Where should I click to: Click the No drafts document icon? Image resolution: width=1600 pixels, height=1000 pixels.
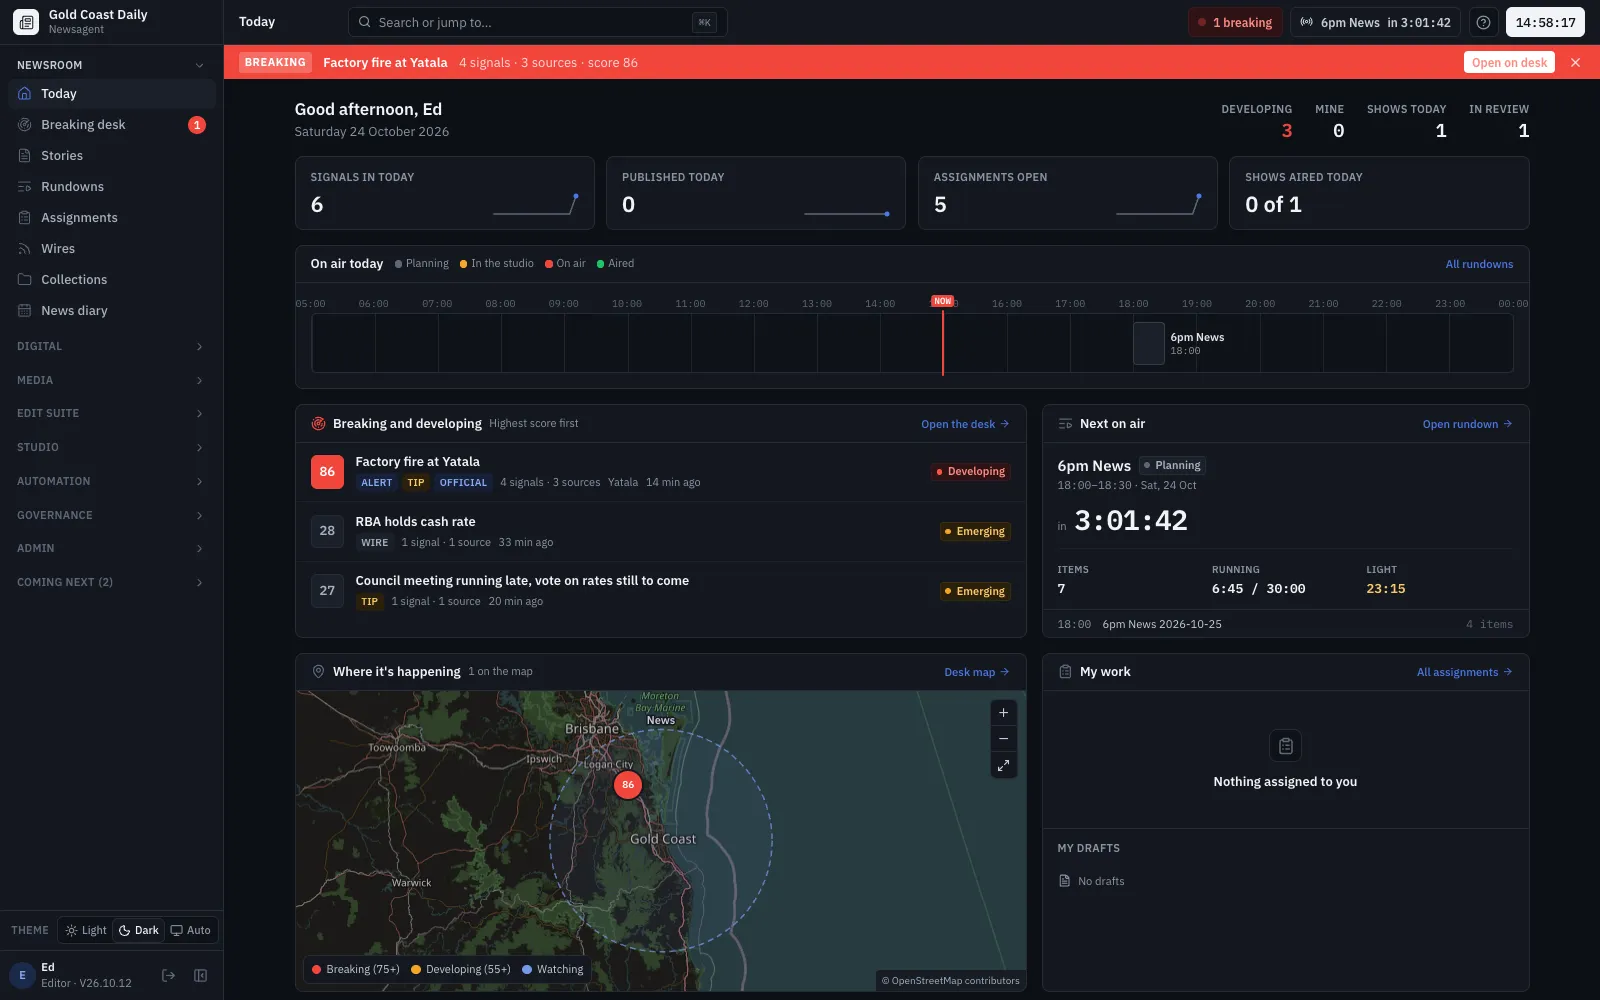pos(1064,881)
